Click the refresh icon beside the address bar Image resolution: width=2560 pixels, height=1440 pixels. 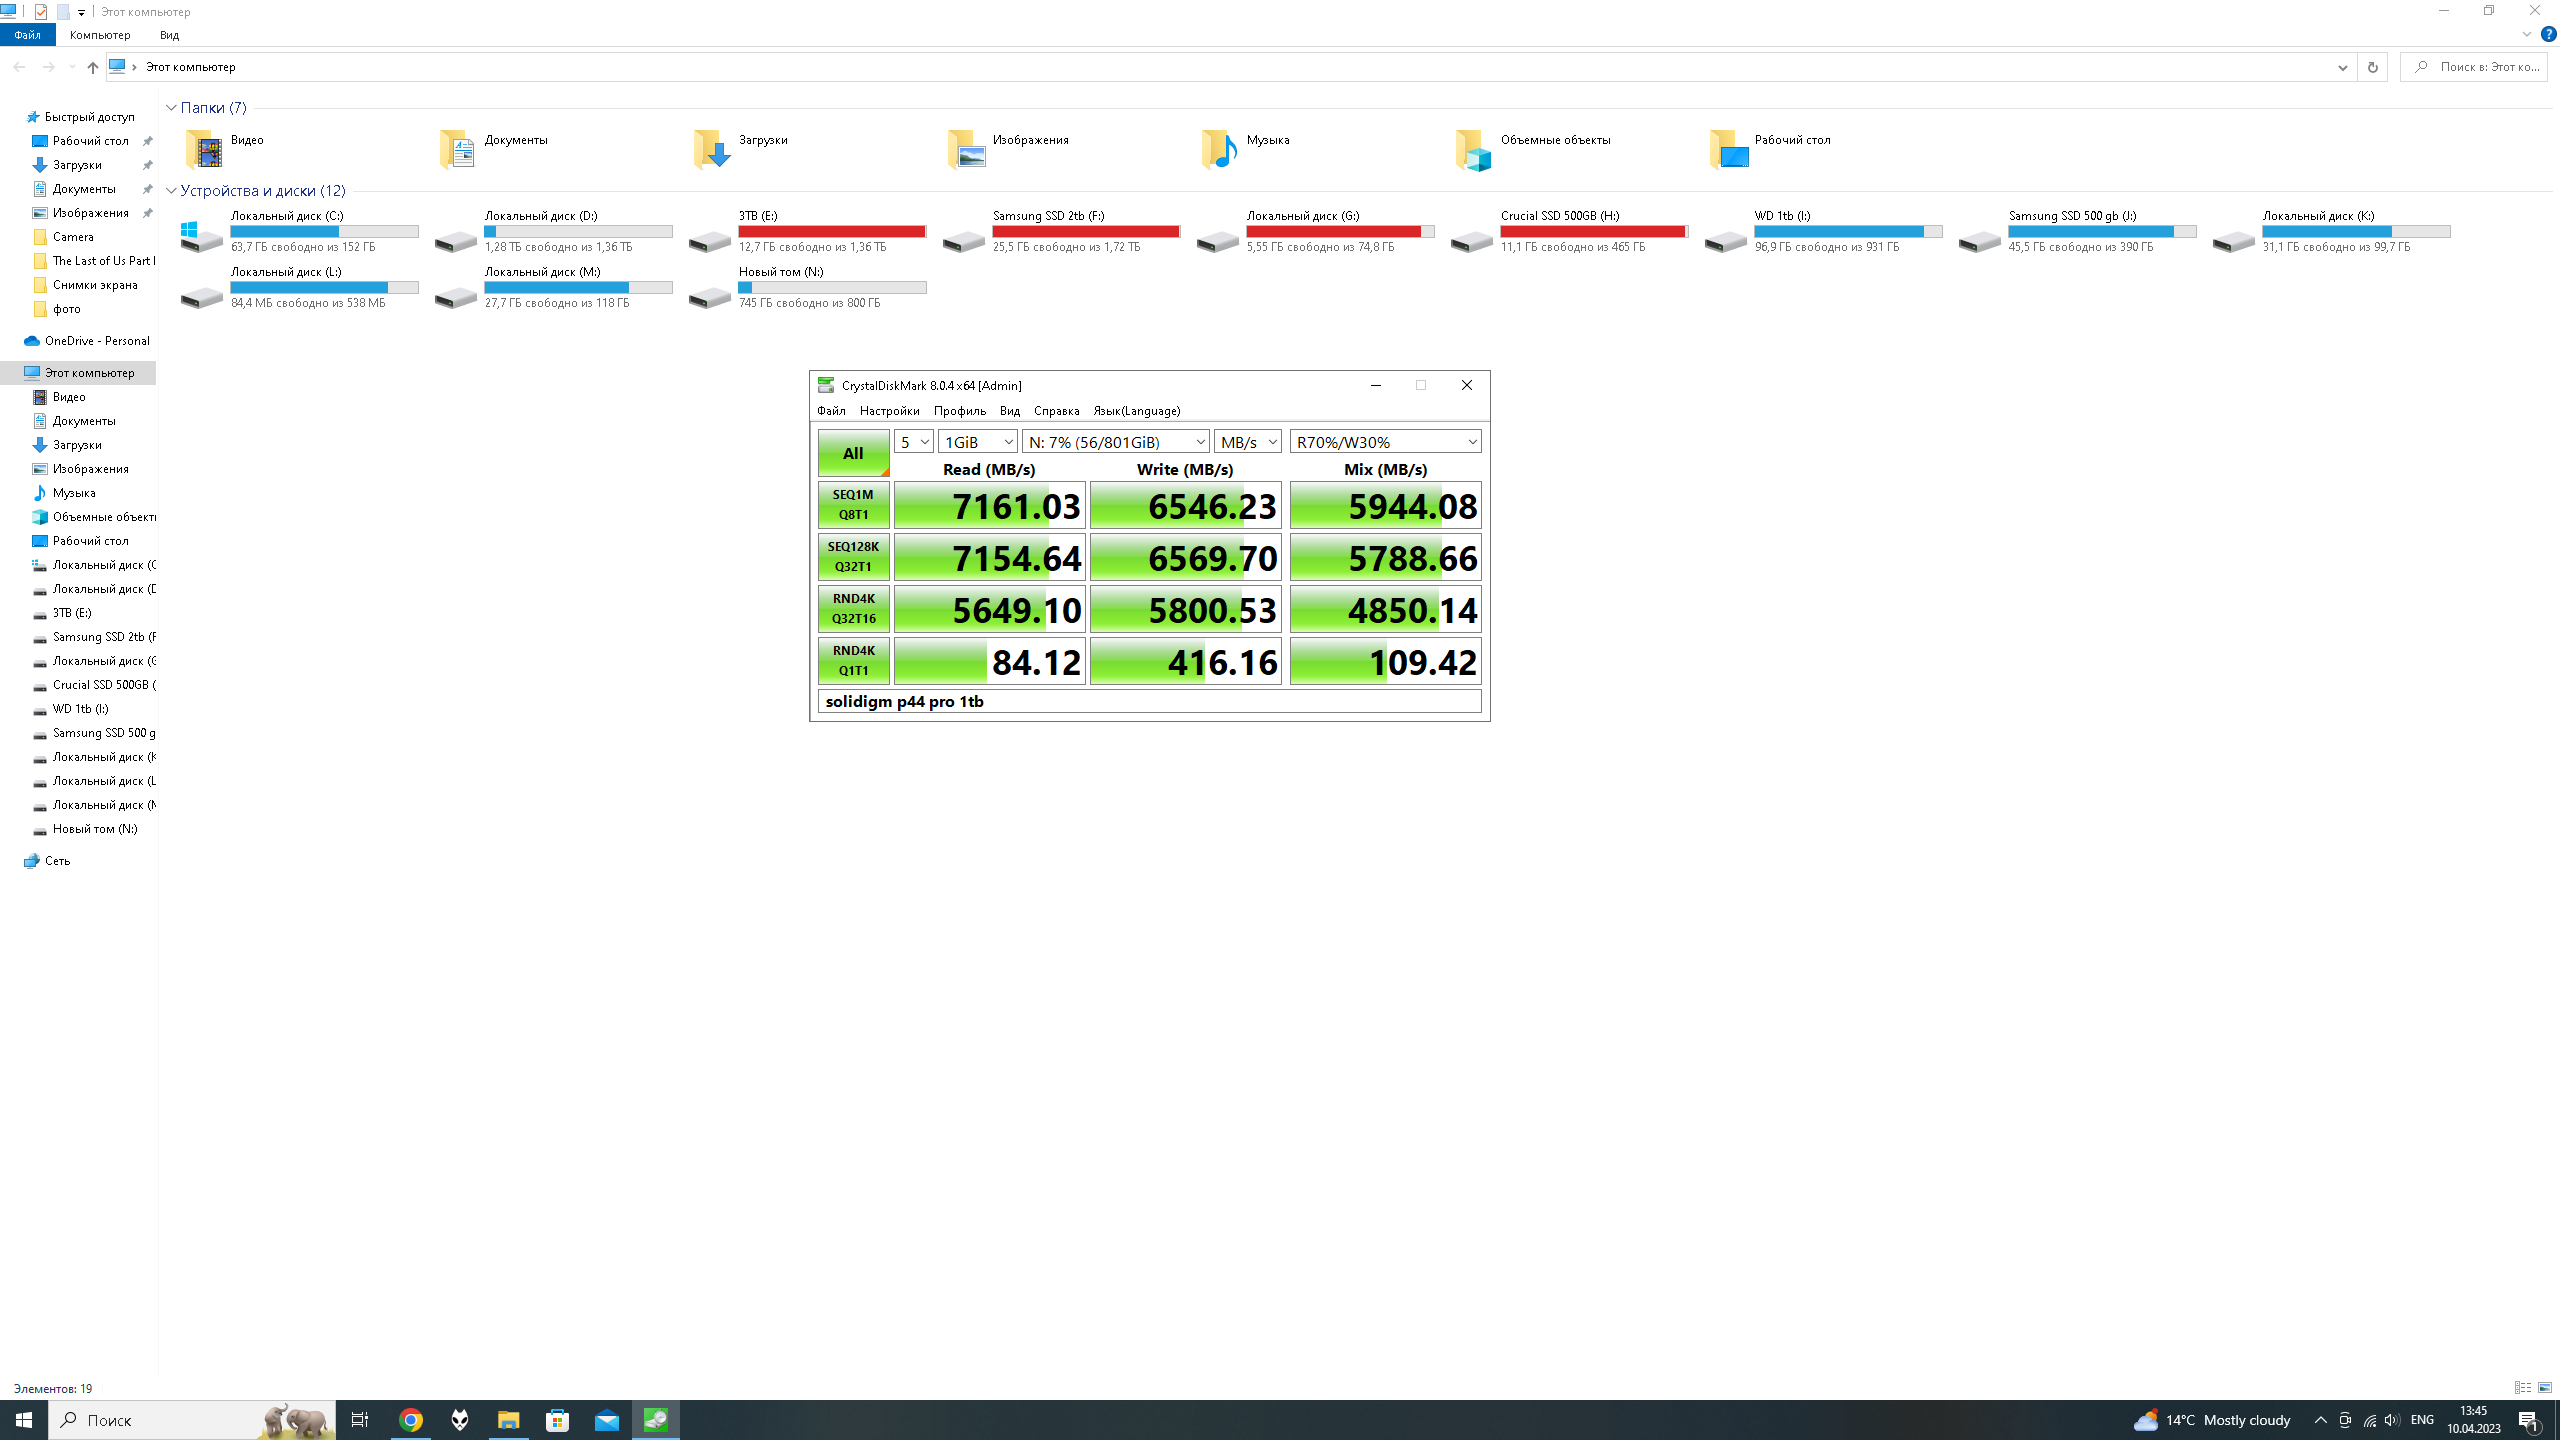point(2372,67)
